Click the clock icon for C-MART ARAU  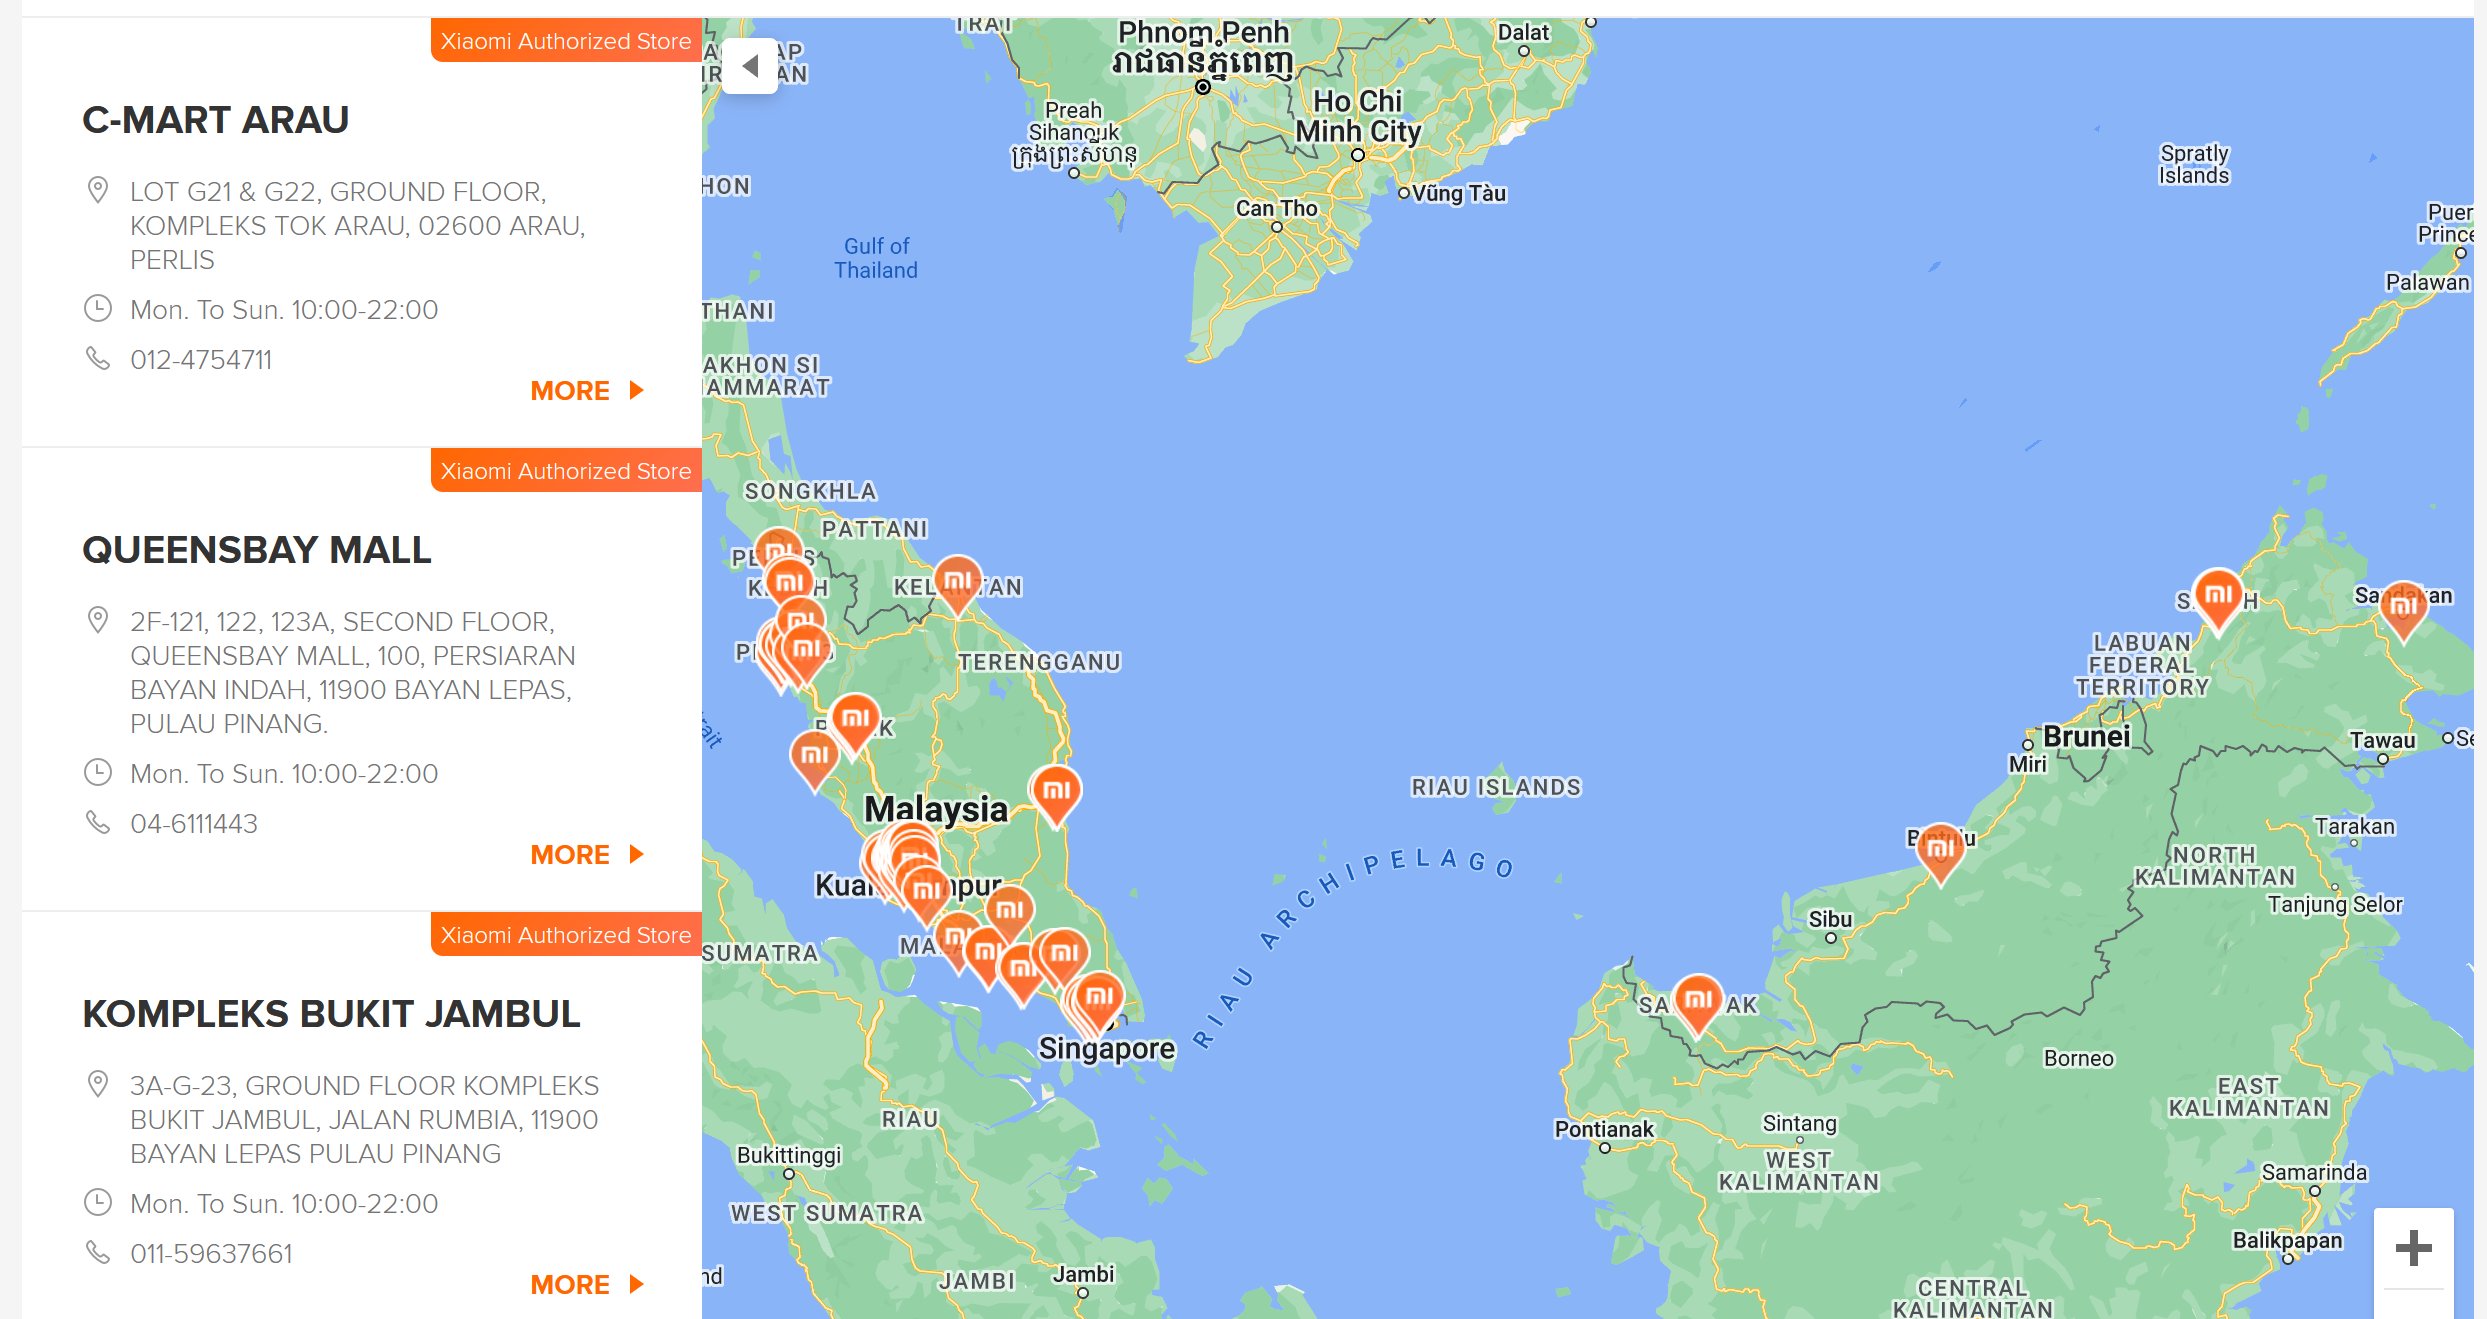(97, 308)
